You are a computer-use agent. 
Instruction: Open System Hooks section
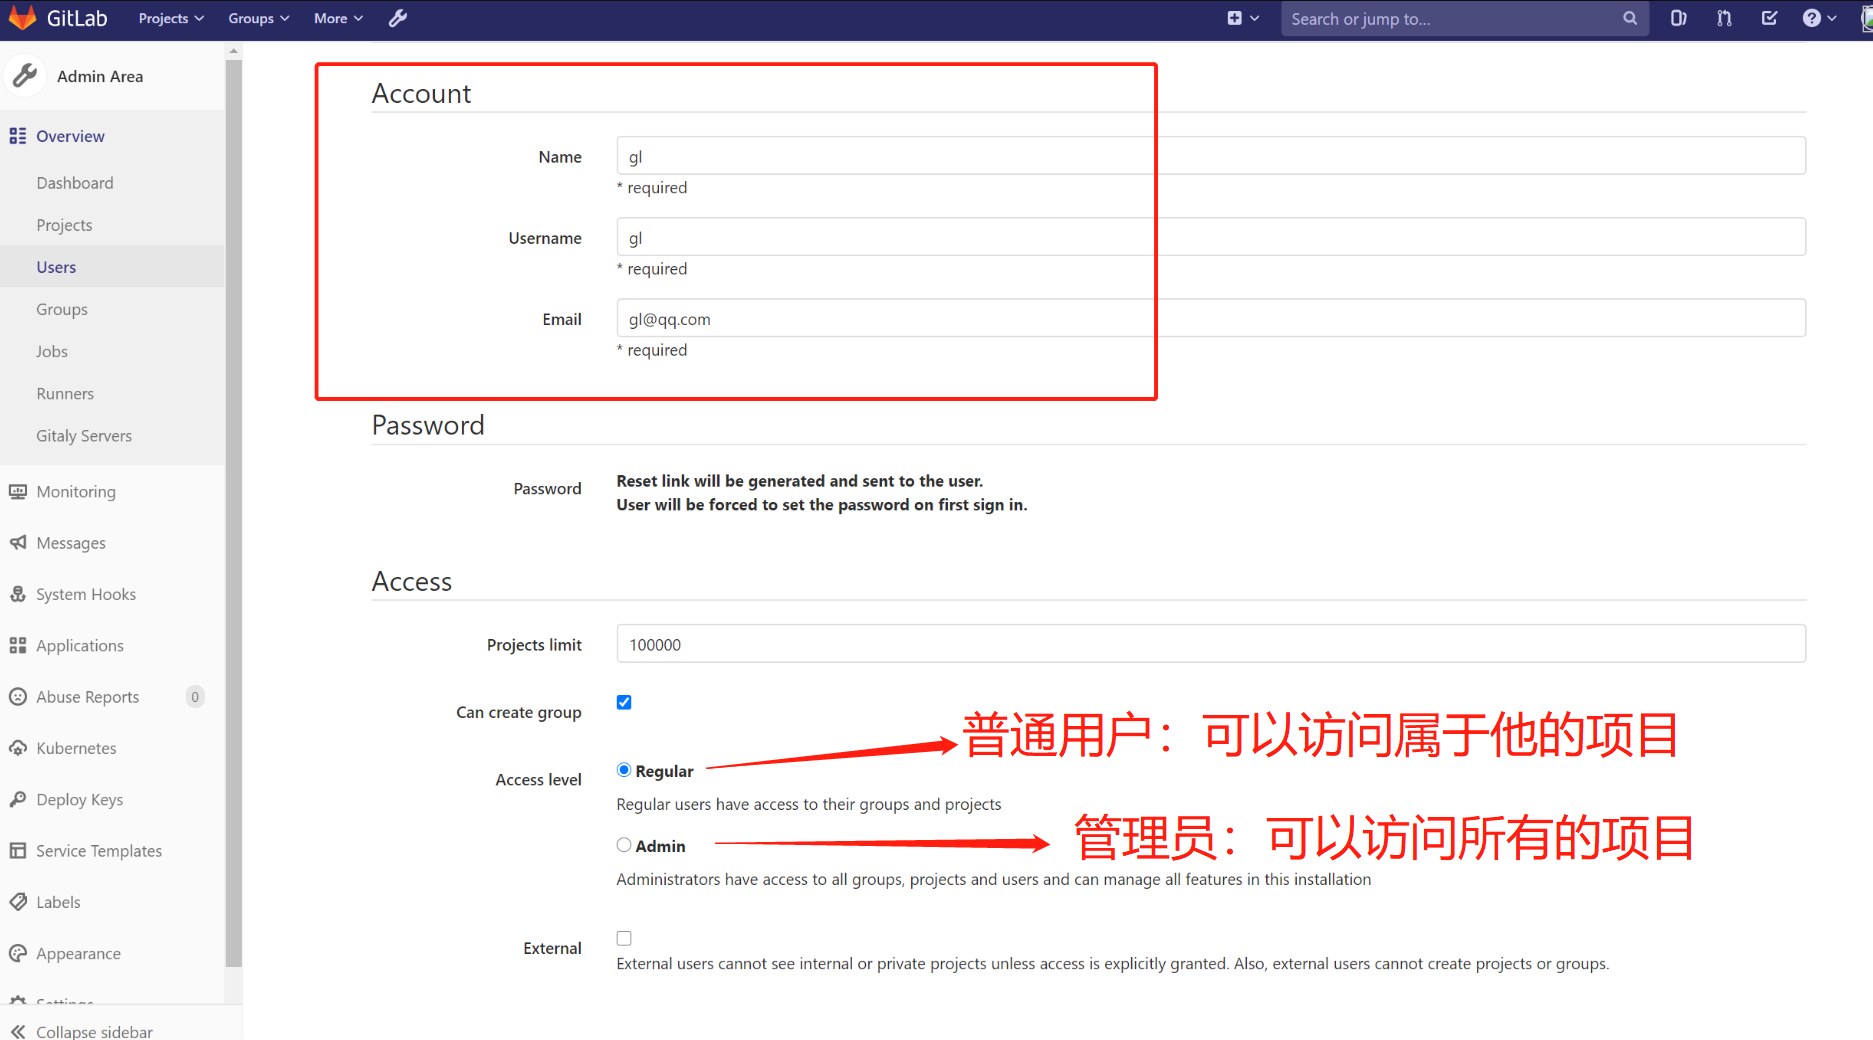(86, 594)
